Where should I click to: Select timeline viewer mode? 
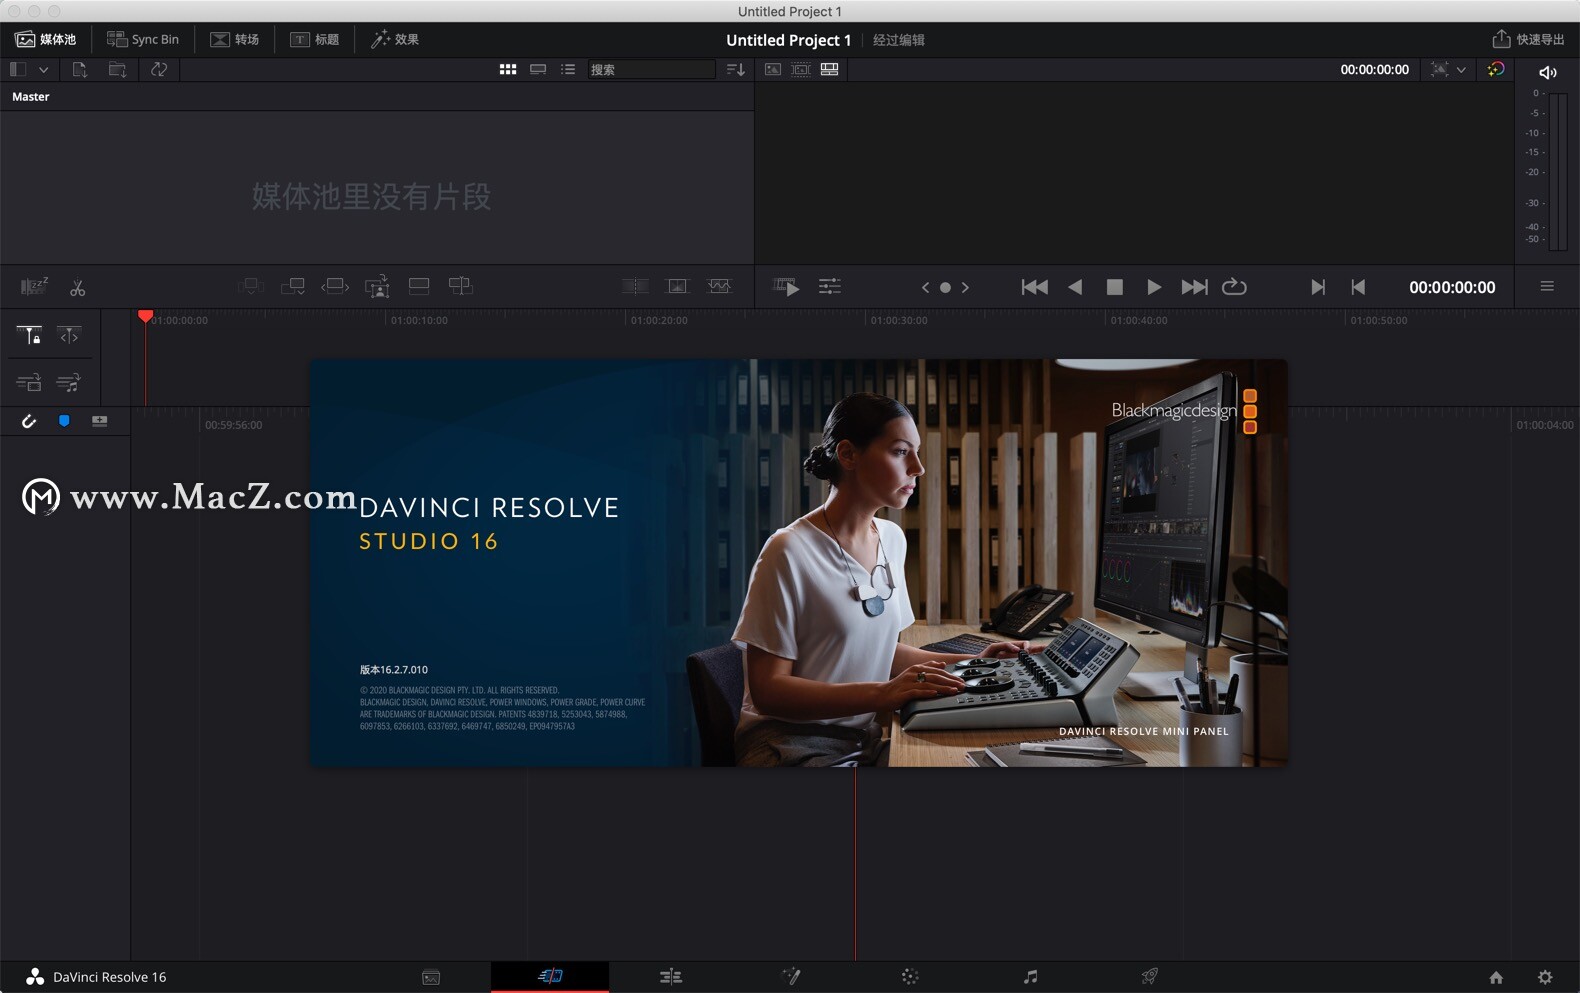tap(829, 69)
